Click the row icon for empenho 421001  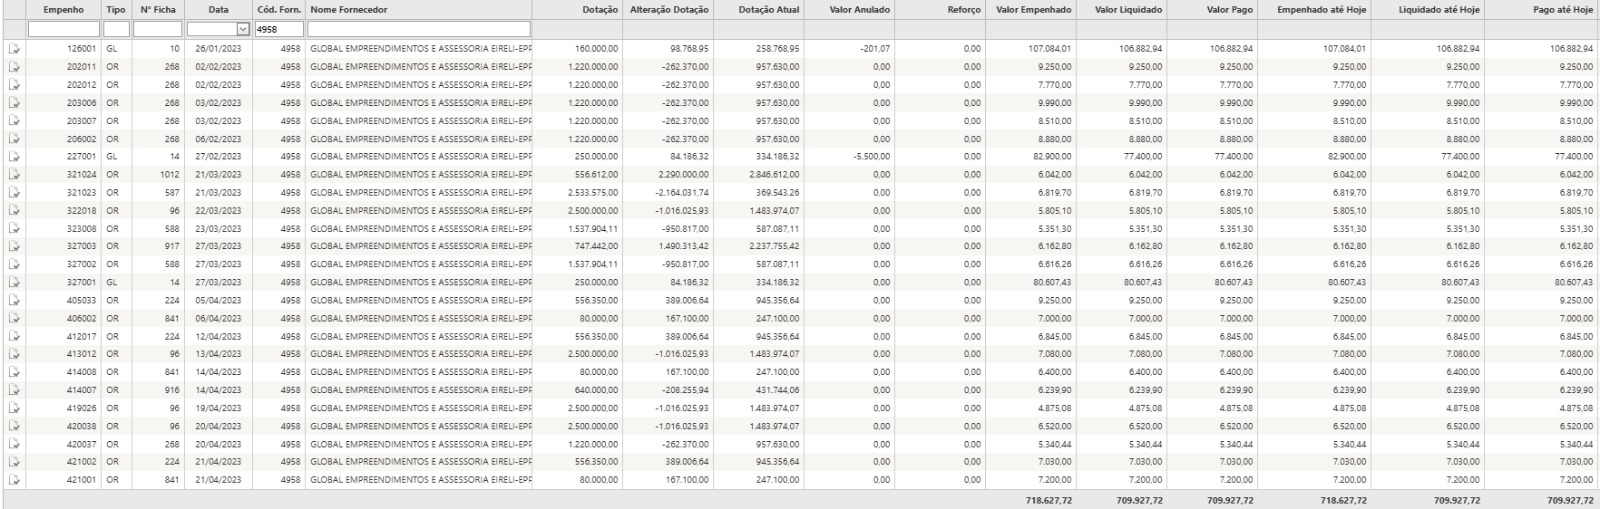pos(14,480)
